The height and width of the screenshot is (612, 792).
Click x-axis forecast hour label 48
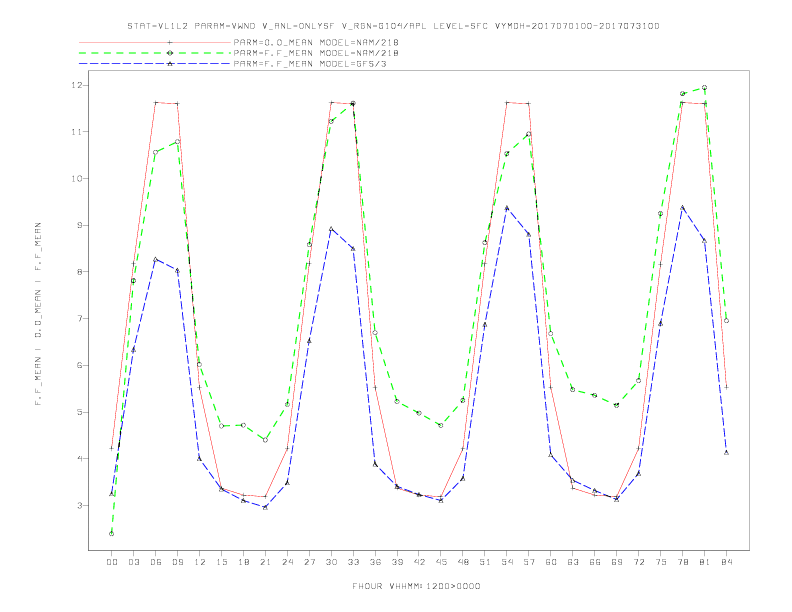coord(463,562)
